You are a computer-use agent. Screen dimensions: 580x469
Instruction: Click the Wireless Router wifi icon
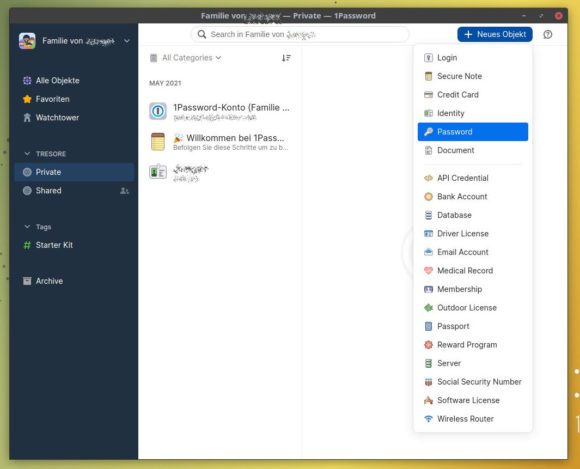click(428, 419)
